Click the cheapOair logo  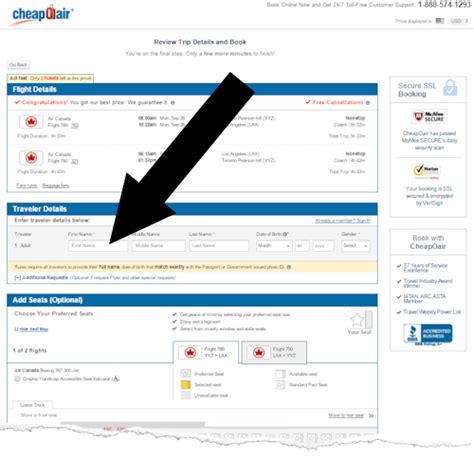(43, 15)
